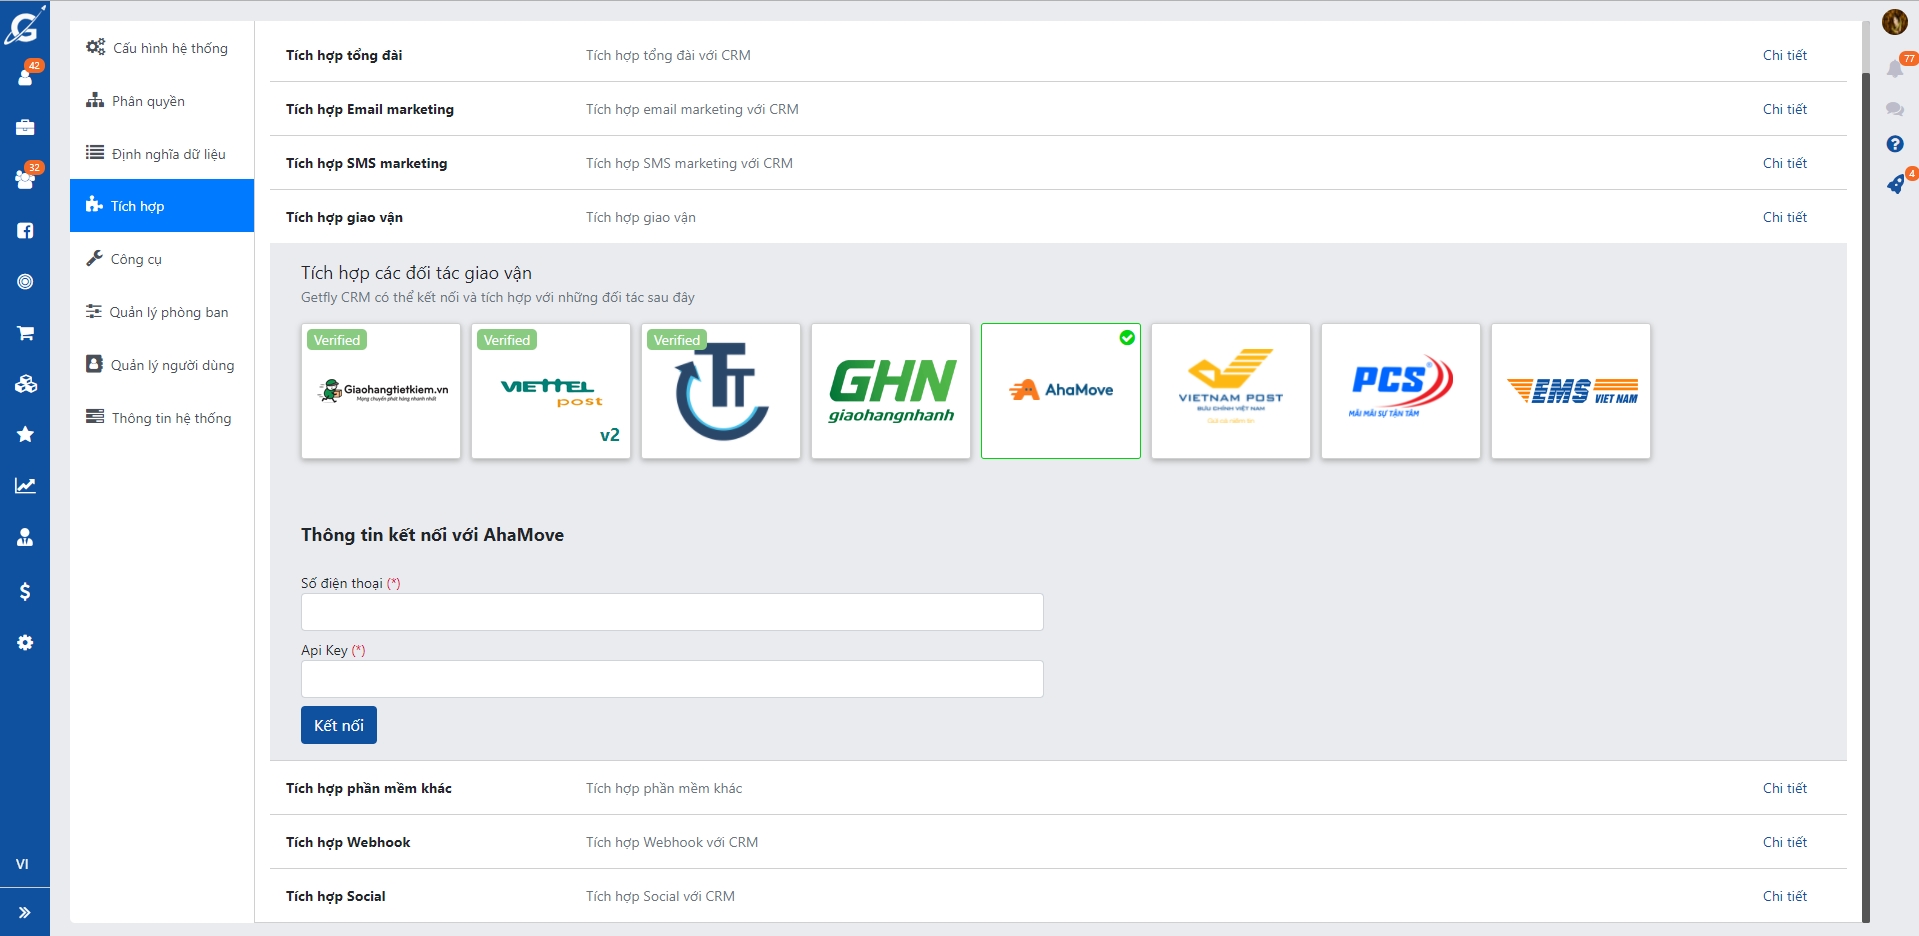This screenshot has height=936, width=1919.
Task: Open the shopping cart icon in sidebar
Action: coord(25,333)
